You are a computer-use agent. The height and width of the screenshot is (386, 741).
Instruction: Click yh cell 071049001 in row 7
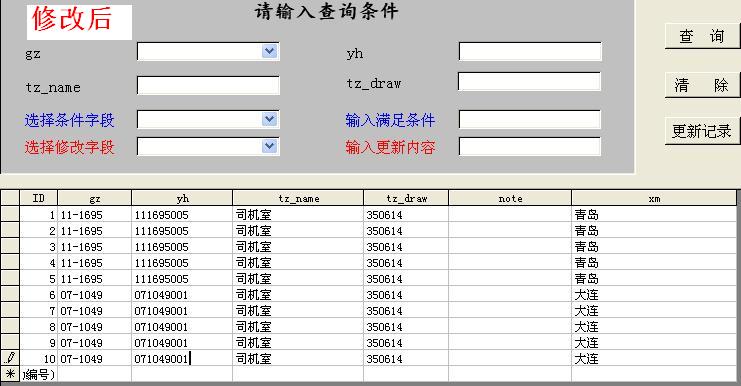[x=182, y=311]
